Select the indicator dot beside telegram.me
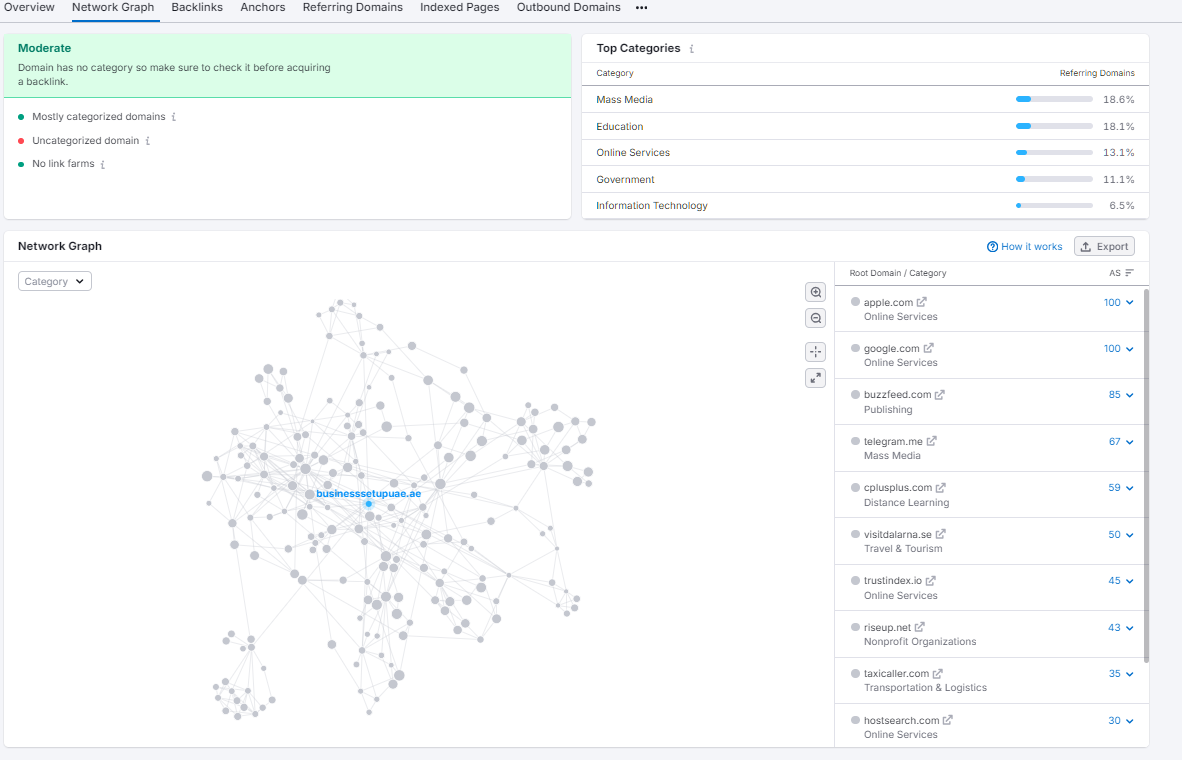Image resolution: width=1182 pixels, height=760 pixels. pos(855,441)
